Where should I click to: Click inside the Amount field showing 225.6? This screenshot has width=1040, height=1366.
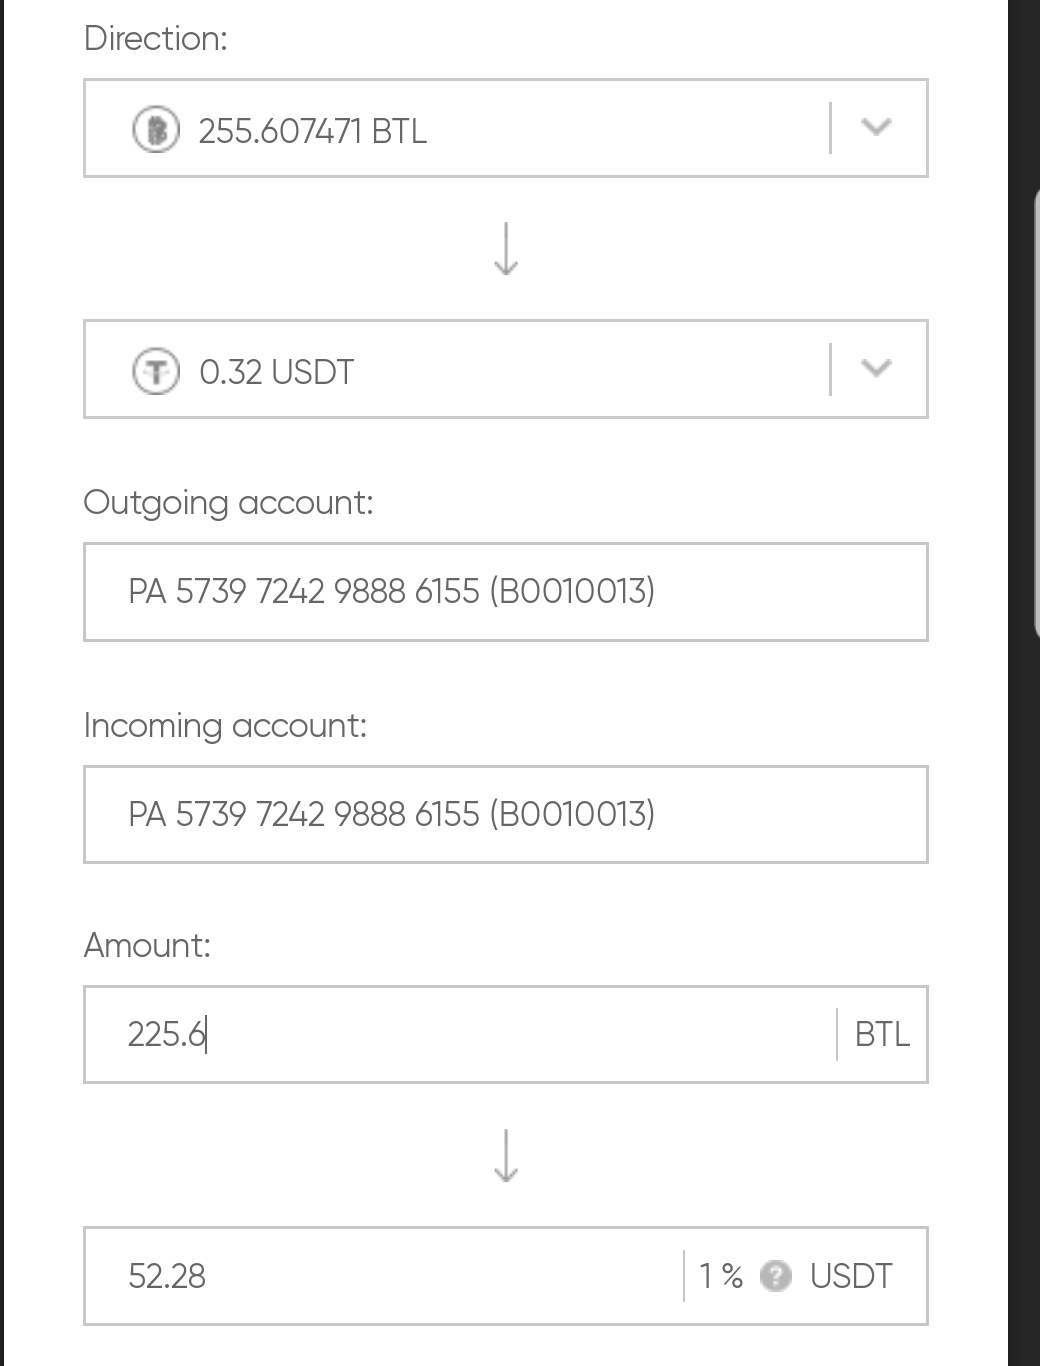point(450,1034)
